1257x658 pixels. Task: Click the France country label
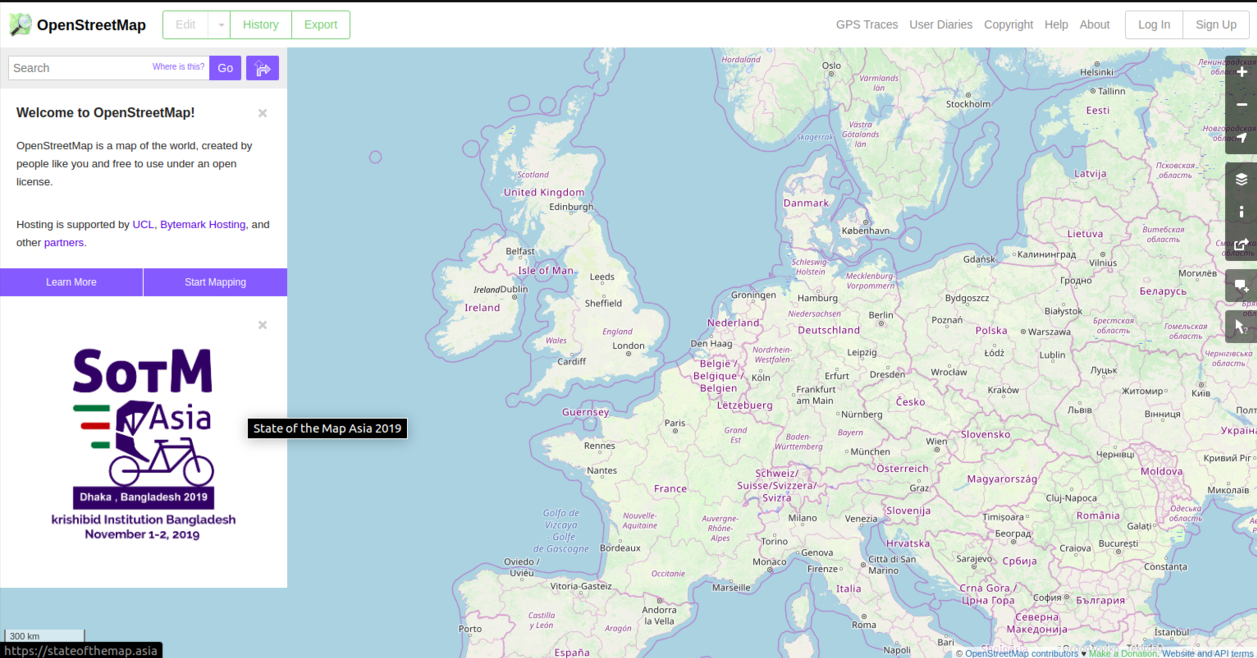coord(670,489)
